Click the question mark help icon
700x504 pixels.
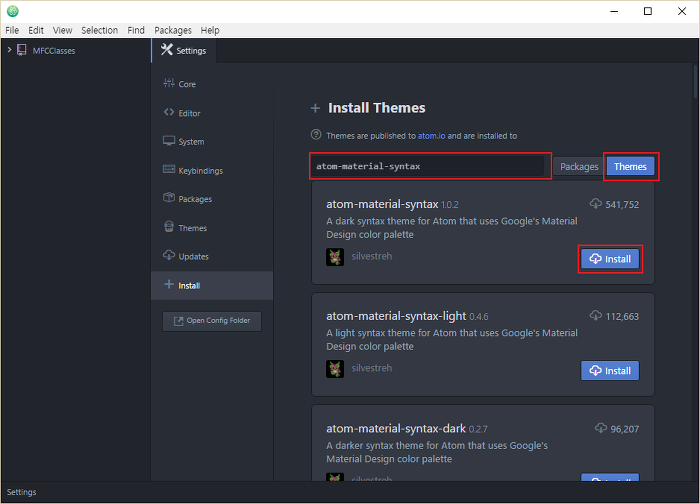coord(316,134)
